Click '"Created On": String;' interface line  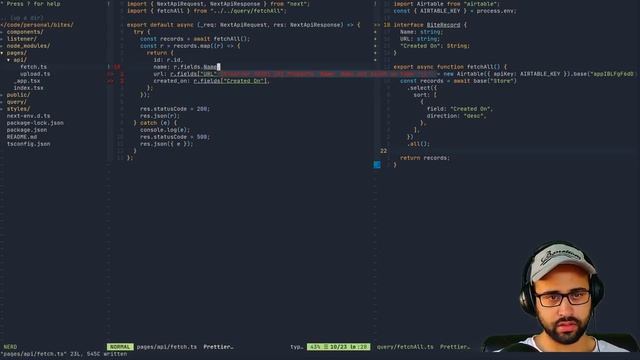pos(435,46)
